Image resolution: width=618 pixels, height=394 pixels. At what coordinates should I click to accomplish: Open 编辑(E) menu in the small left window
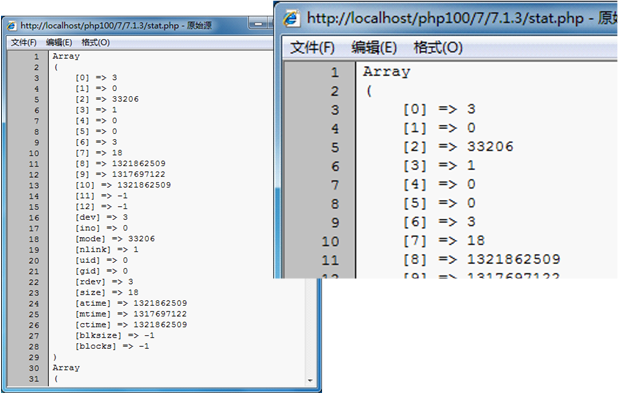(59, 43)
